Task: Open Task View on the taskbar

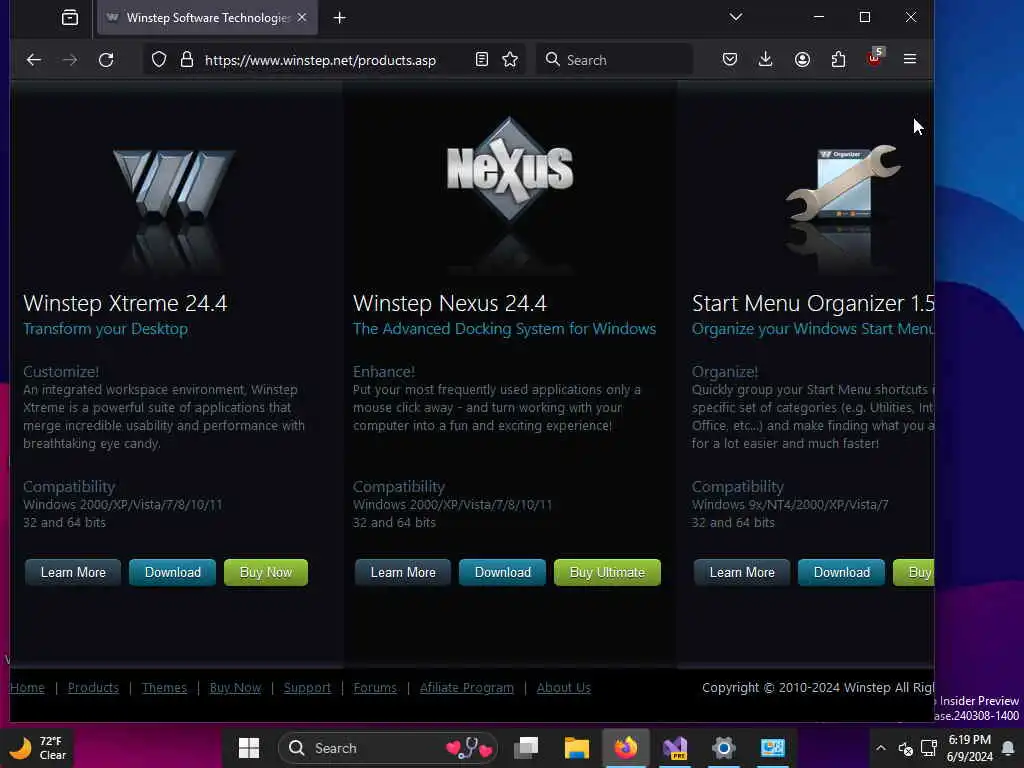Action: click(526, 748)
